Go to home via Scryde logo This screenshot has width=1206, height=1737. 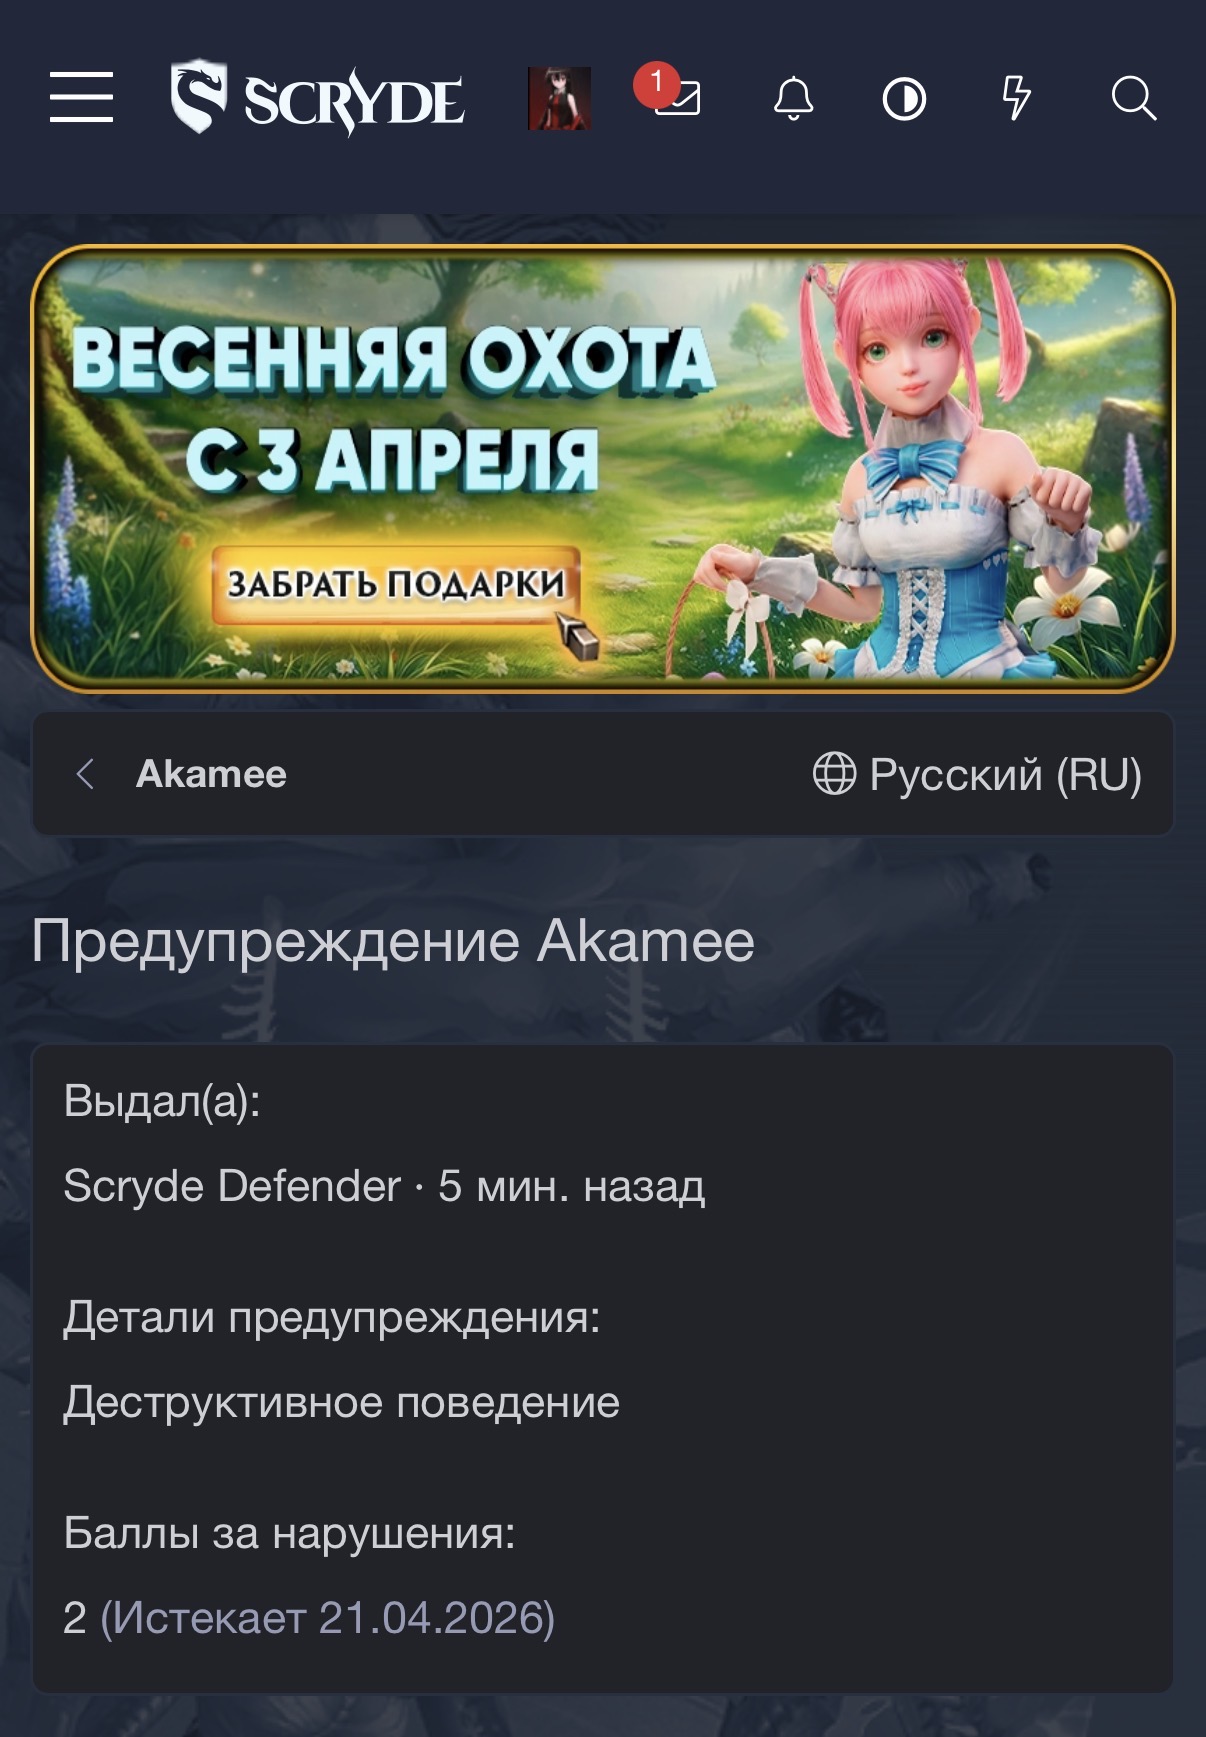click(317, 97)
